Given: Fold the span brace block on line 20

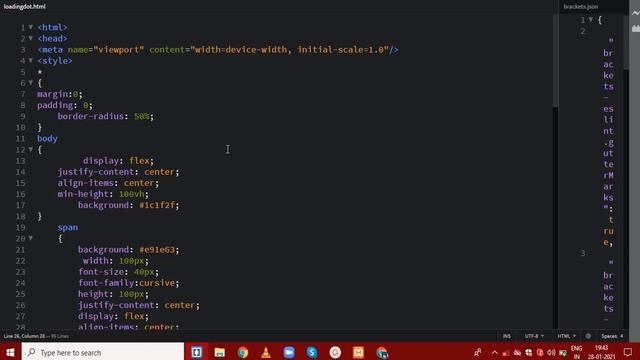Looking at the screenshot, I should (x=31, y=238).
